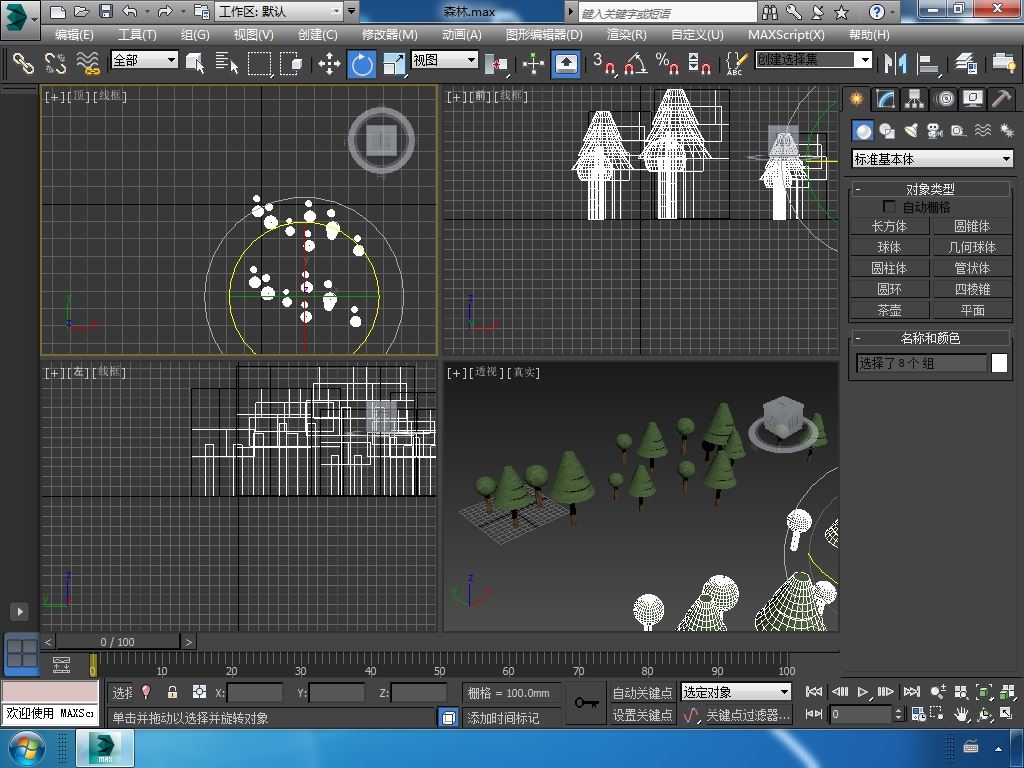Enable the 自动栅格 checkbox
The image size is (1024, 768).
[x=889, y=207]
